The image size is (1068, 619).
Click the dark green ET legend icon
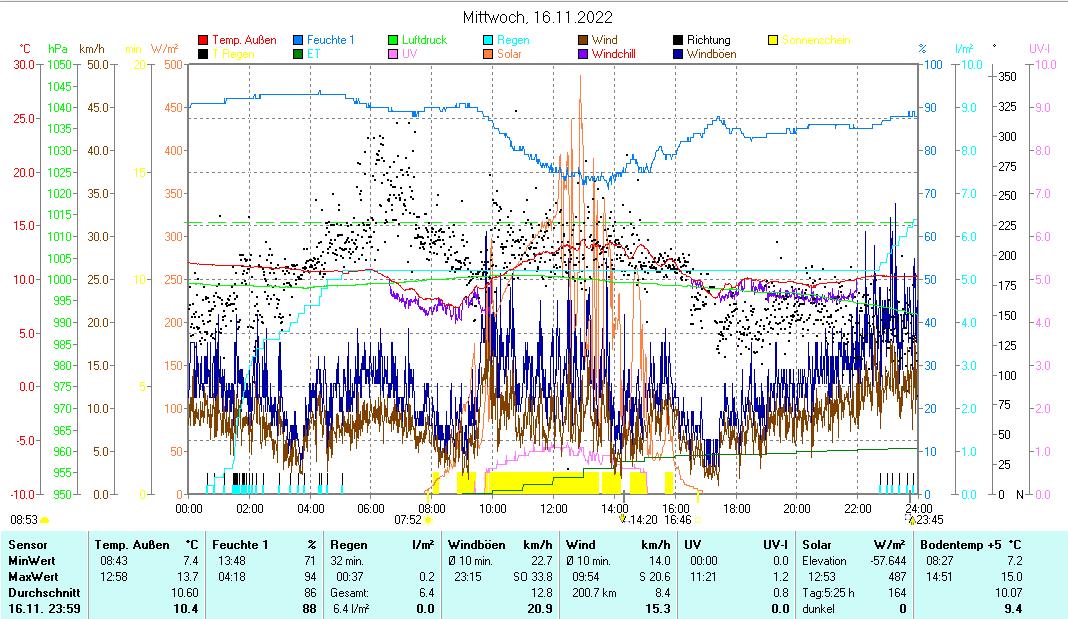(298, 54)
